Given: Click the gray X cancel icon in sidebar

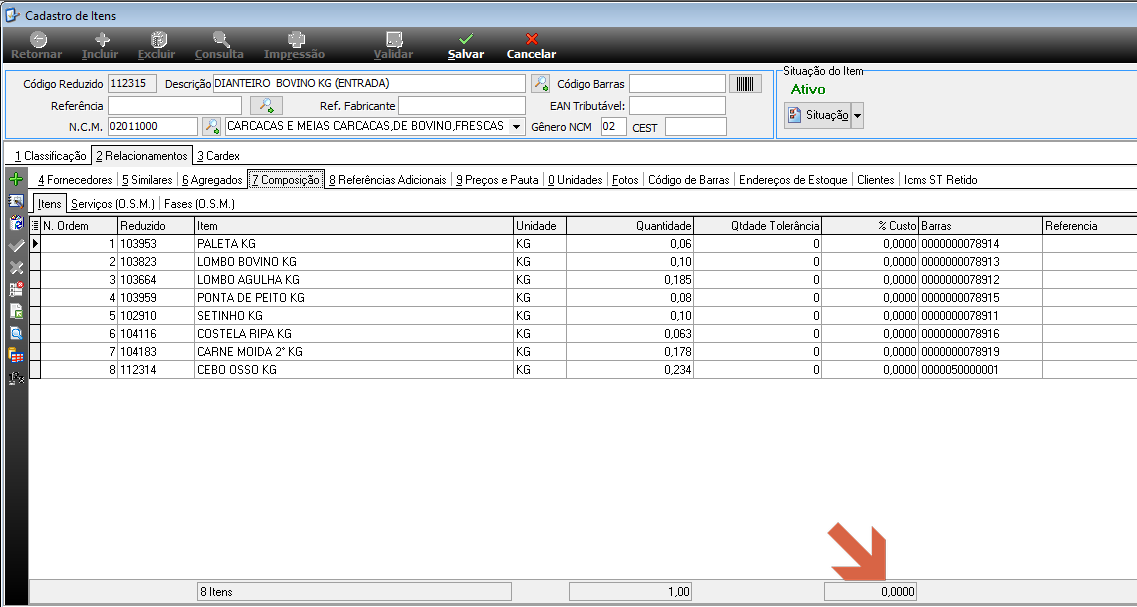Looking at the screenshot, I should [15, 268].
